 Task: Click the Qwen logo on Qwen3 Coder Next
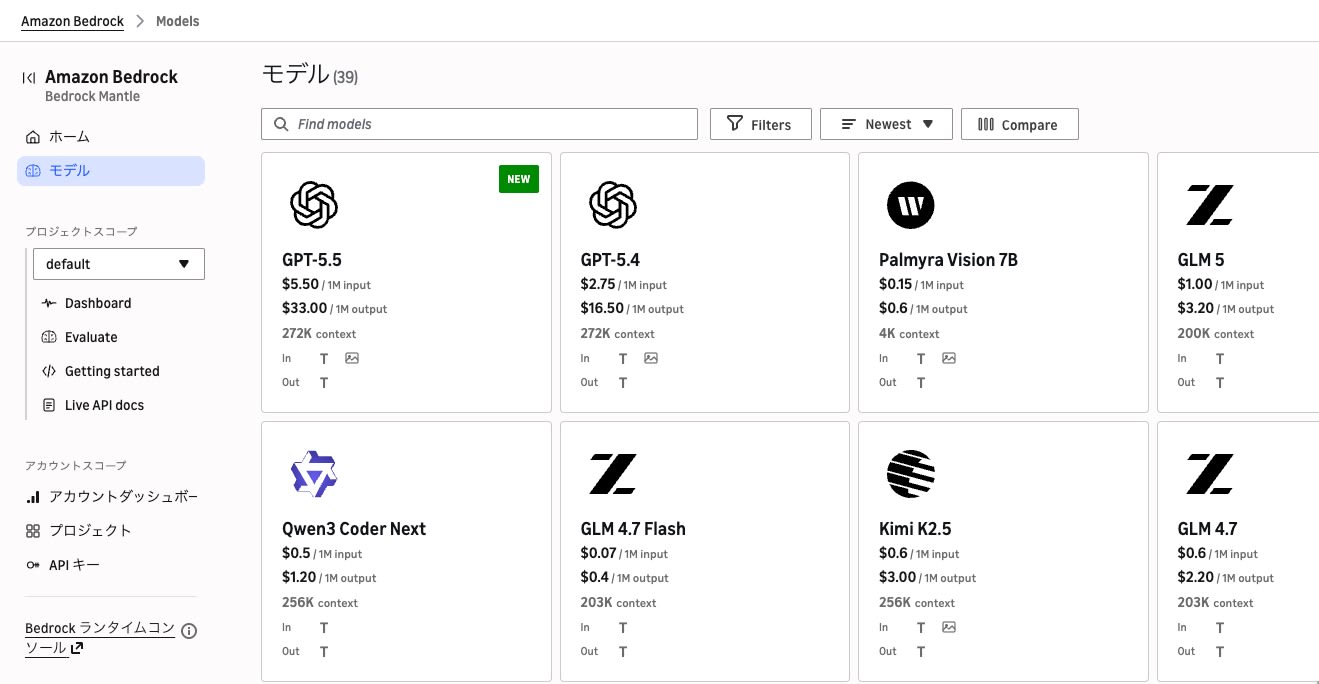point(313,474)
